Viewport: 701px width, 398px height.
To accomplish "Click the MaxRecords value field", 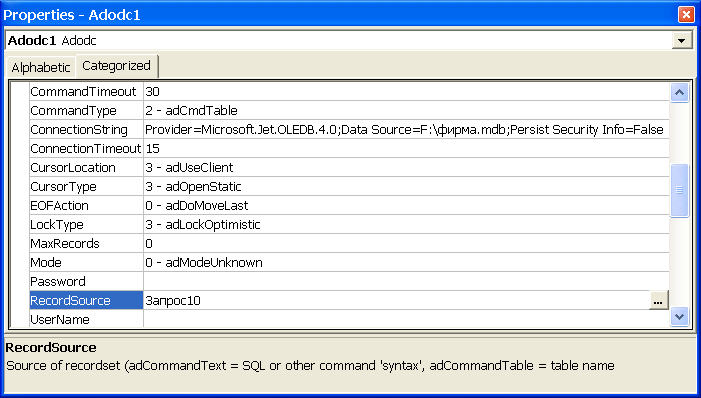I will click(x=406, y=244).
